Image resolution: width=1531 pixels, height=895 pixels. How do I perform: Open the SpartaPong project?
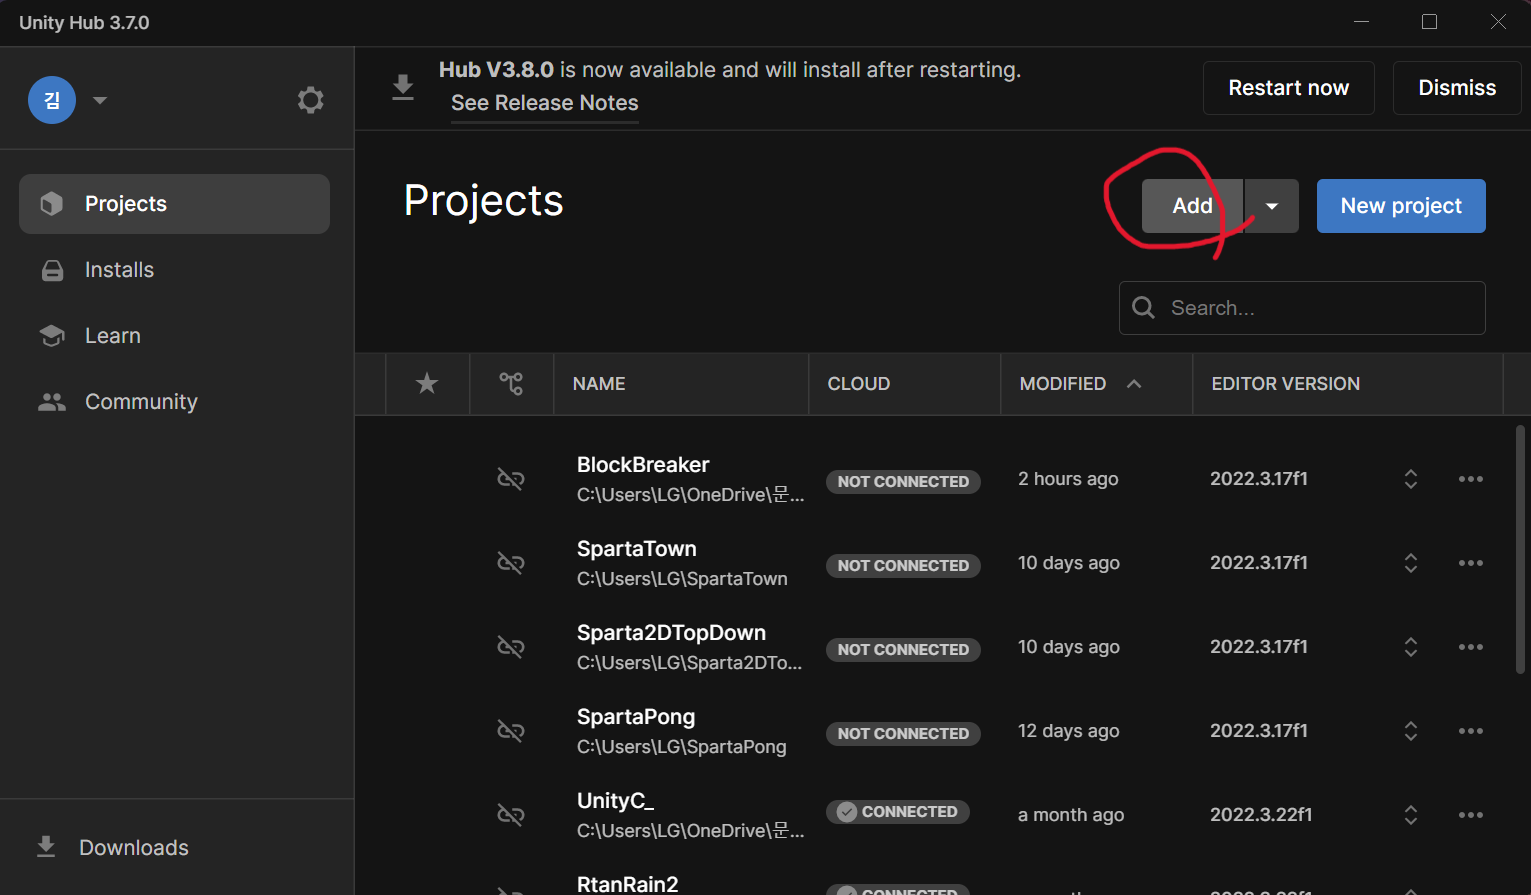[636, 717]
